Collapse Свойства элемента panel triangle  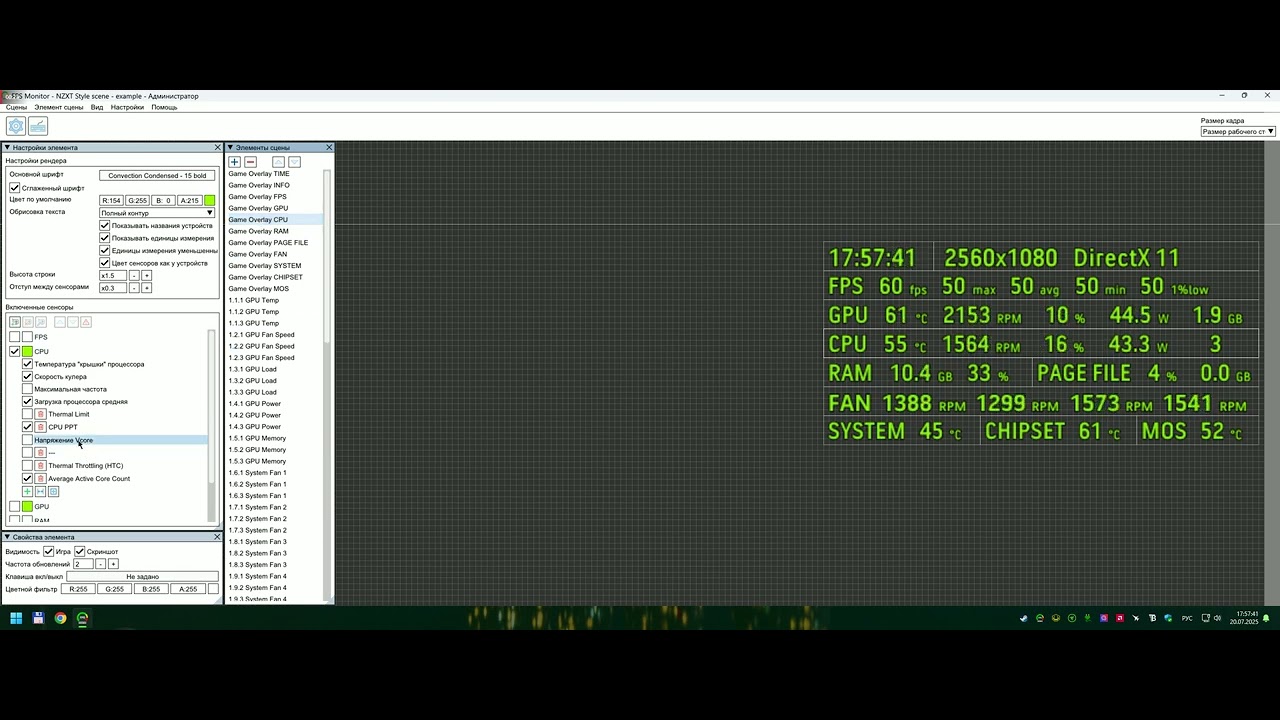[7, 537]
